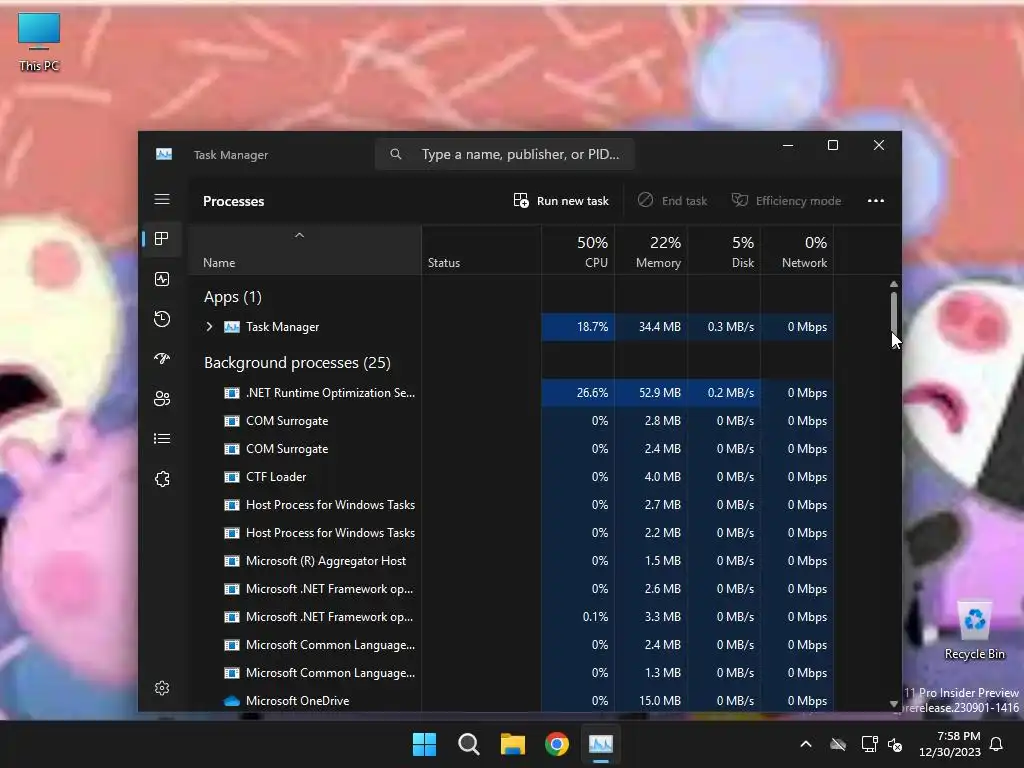Click the Microsoft OneDrive cloud process icon
The image size is (1024, 768).
coord(231,701)
